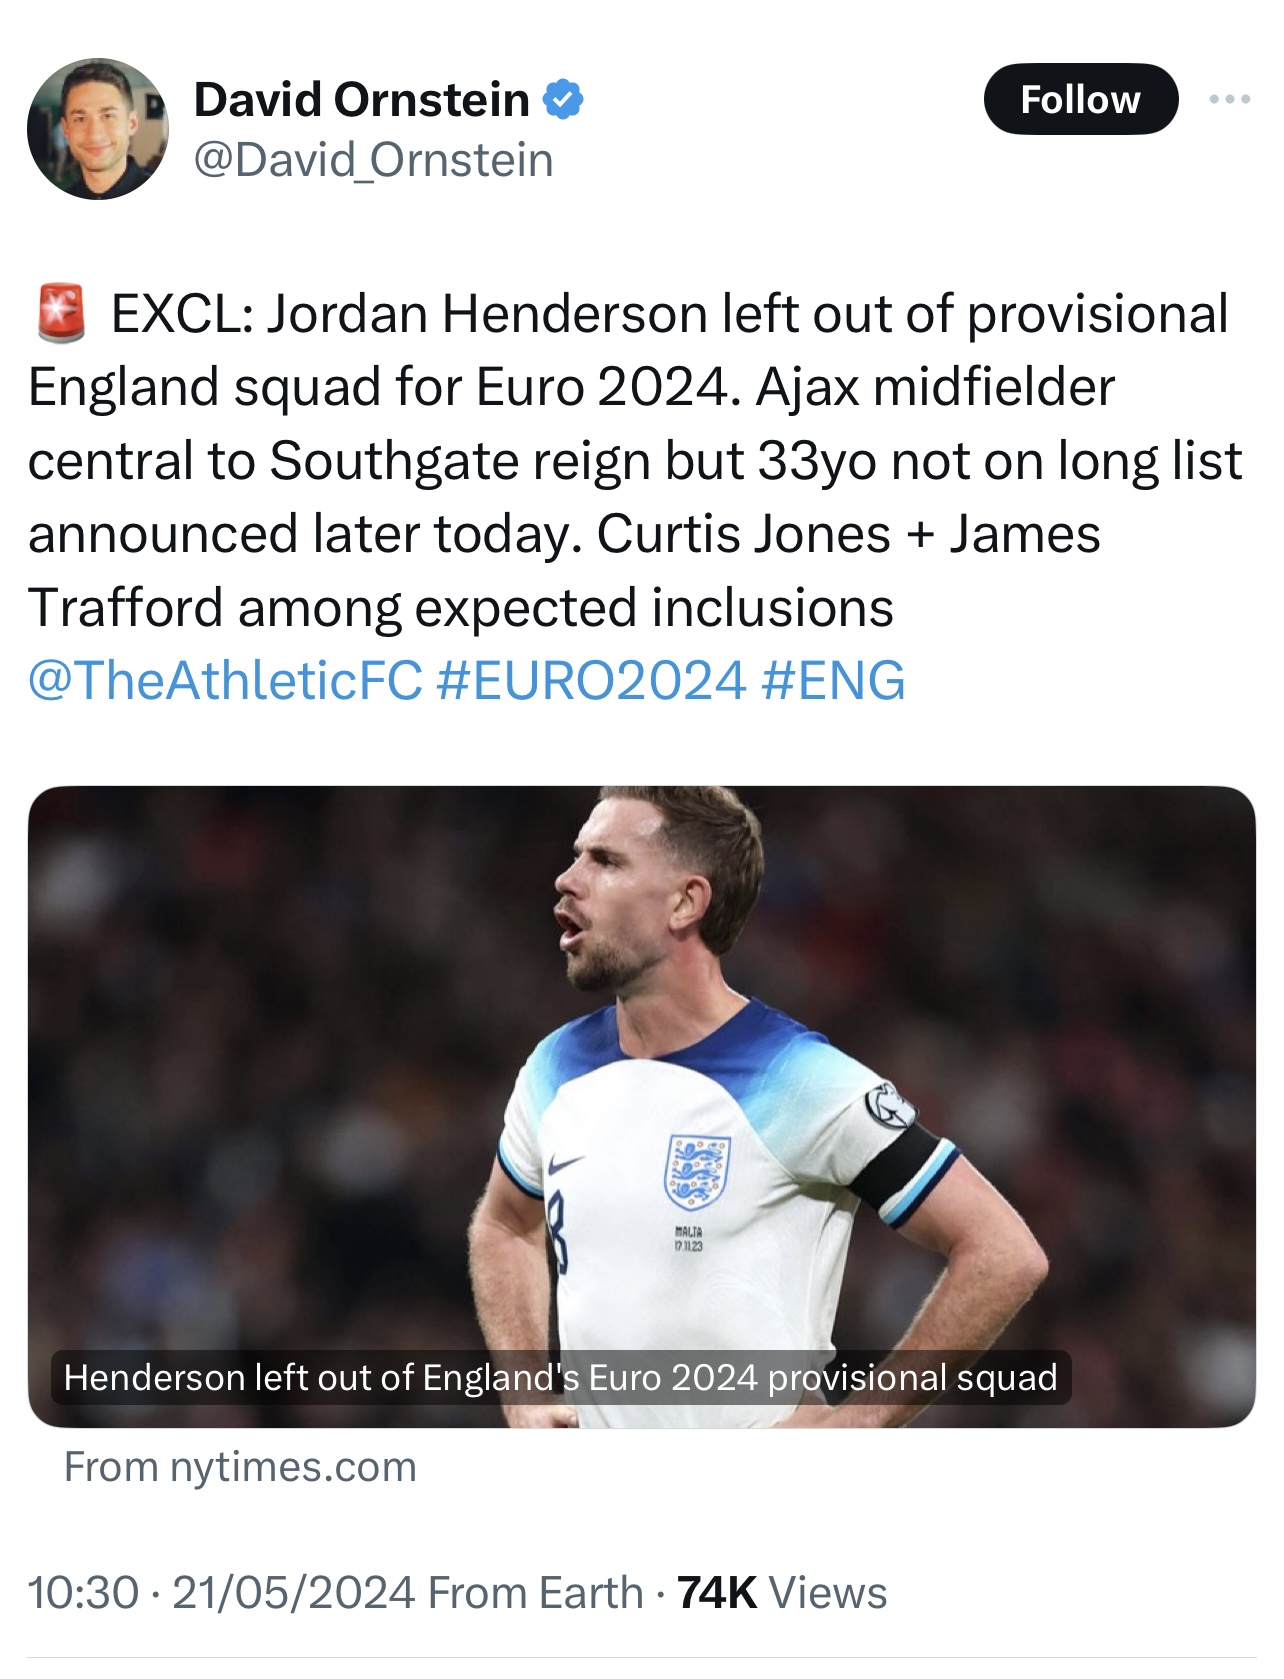Click the red siren emoji
Image resolution: width=1284 pixels, height=1679 pixels.
coord(61,314)
